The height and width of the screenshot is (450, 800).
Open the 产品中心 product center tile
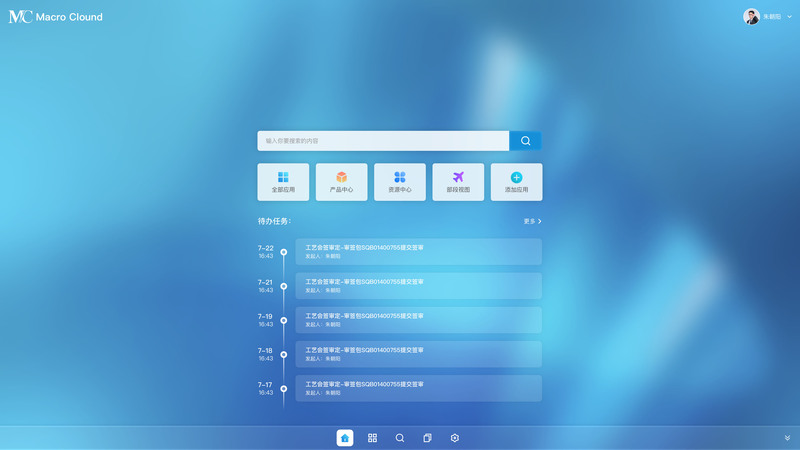[x=341, y=182]
